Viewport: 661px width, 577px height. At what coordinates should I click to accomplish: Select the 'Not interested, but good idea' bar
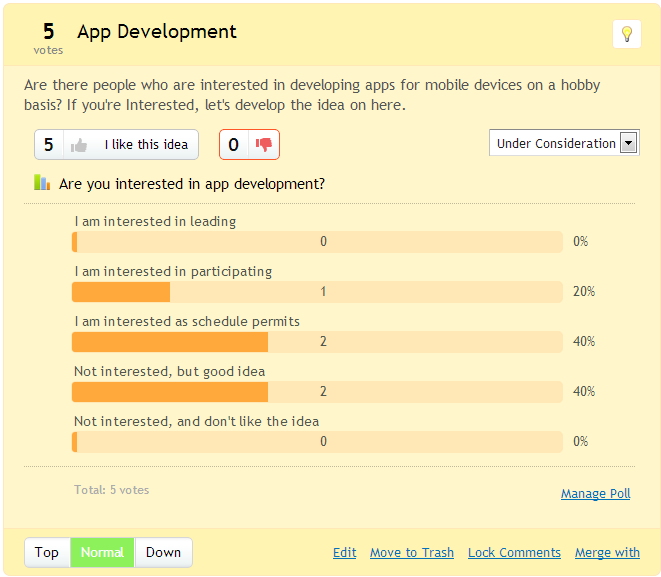(x=317, y=392)
